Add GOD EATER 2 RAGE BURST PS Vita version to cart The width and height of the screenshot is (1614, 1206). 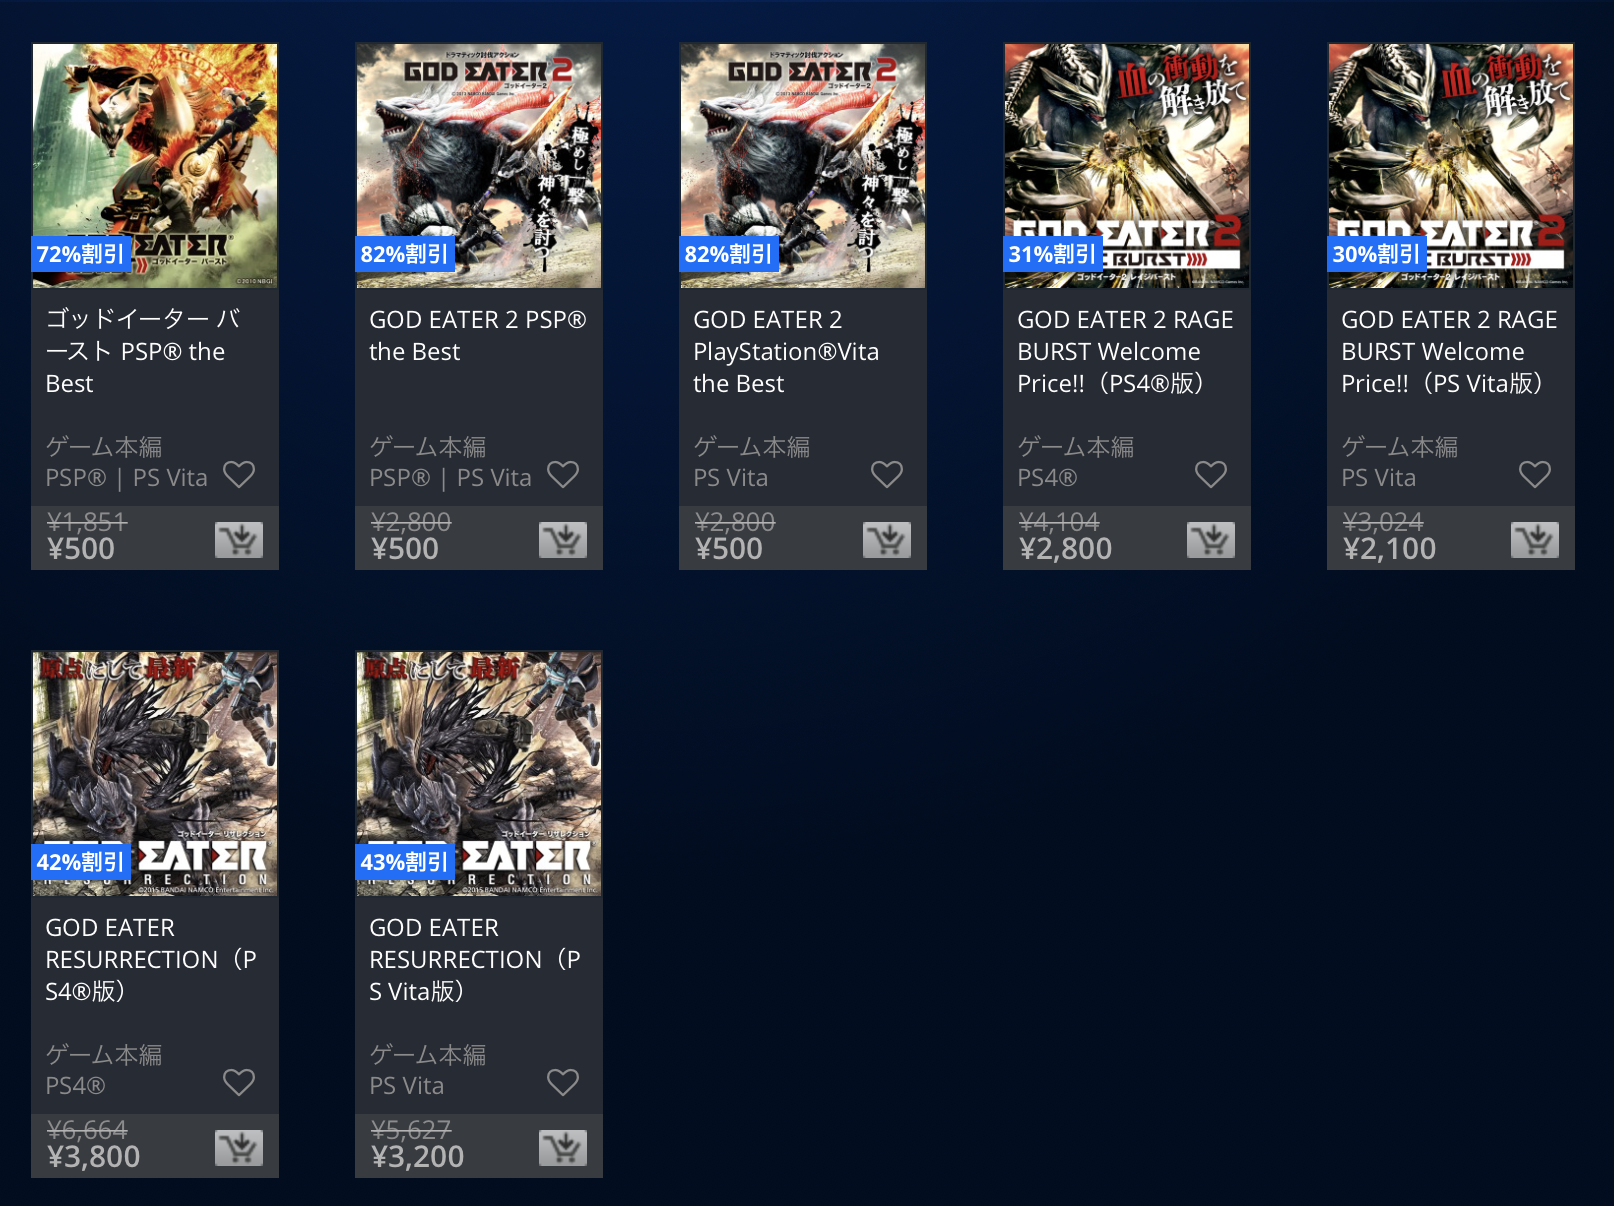pyautogui.click(x=1535, y=540)
